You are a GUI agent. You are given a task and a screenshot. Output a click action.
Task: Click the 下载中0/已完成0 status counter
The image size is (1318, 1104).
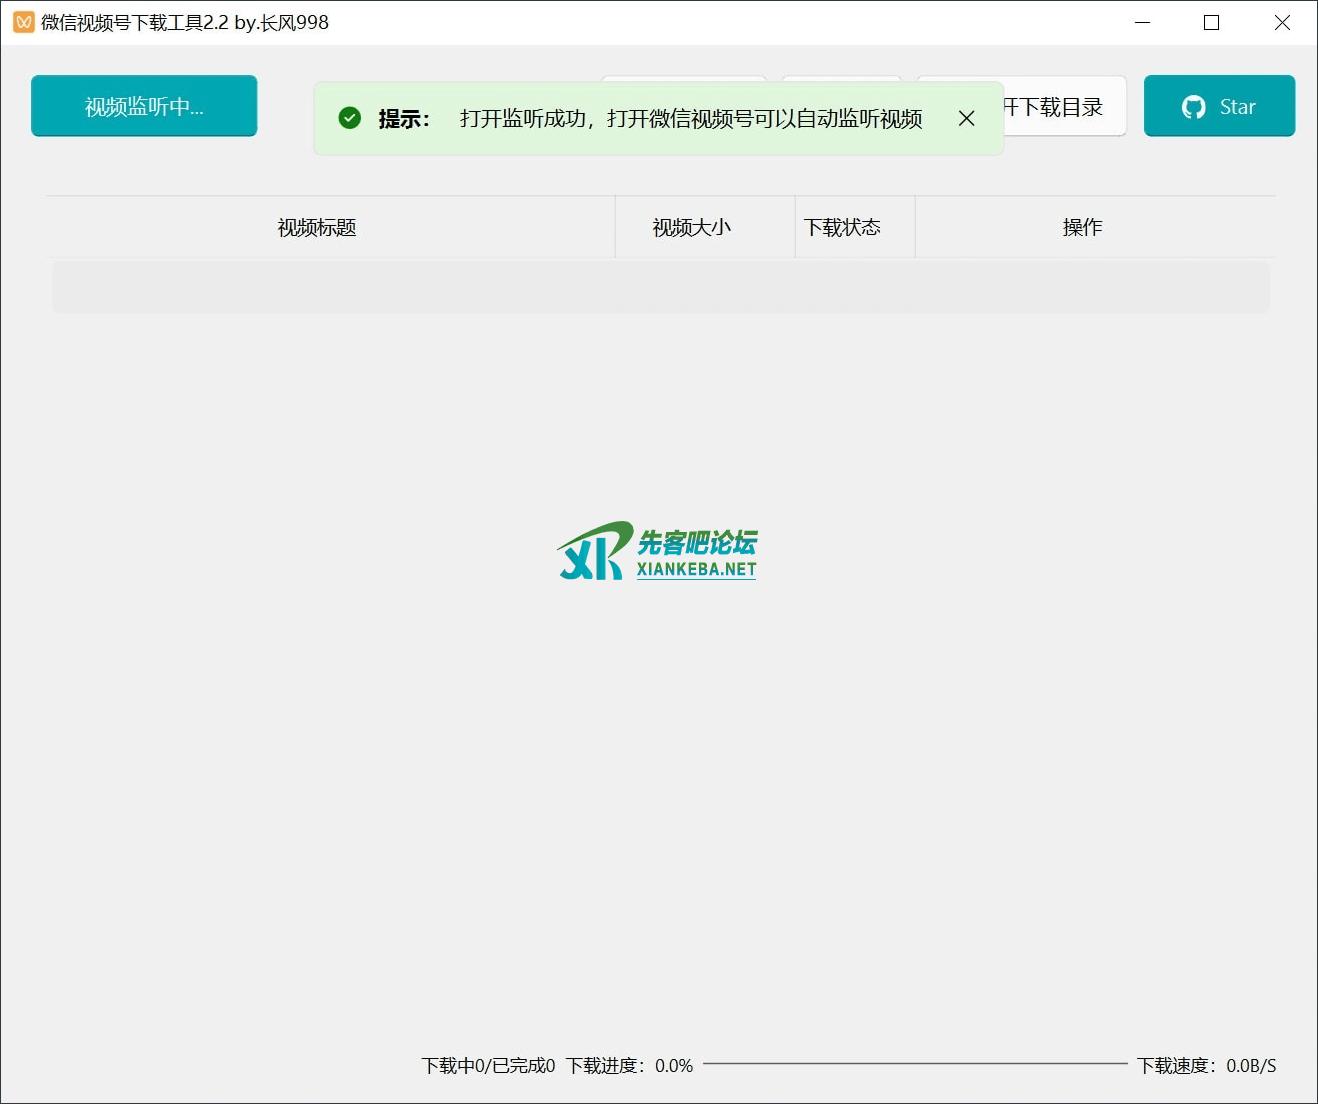point(488,1066)
